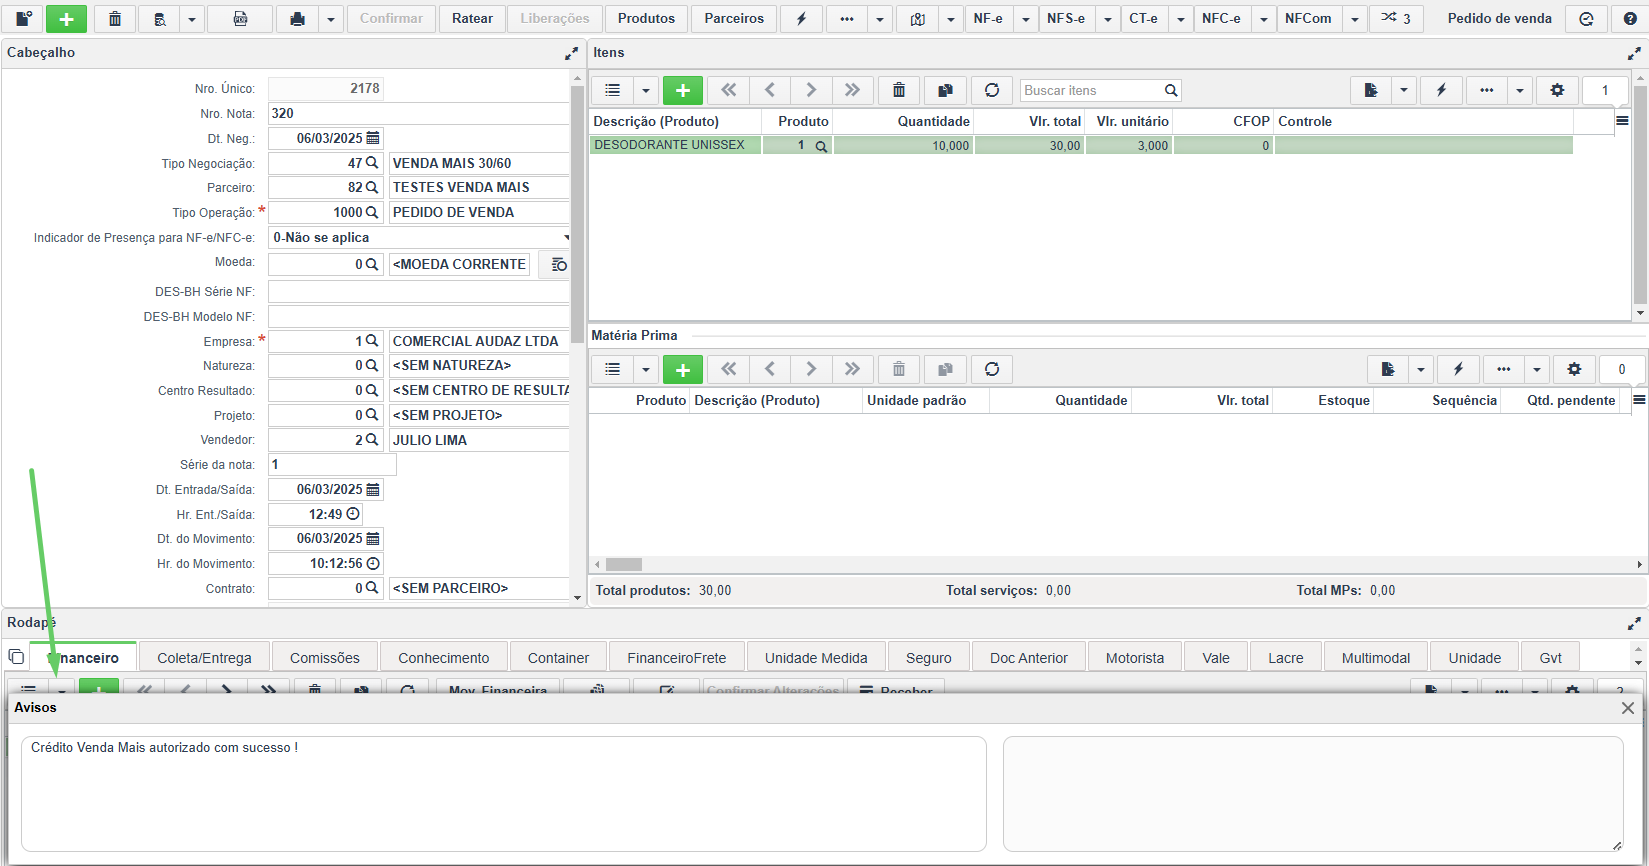Image resolution: width=1649 pixels, height=866 pixels.
Task: Click the shuffle icon with number 3
Action: (1396, 19)
